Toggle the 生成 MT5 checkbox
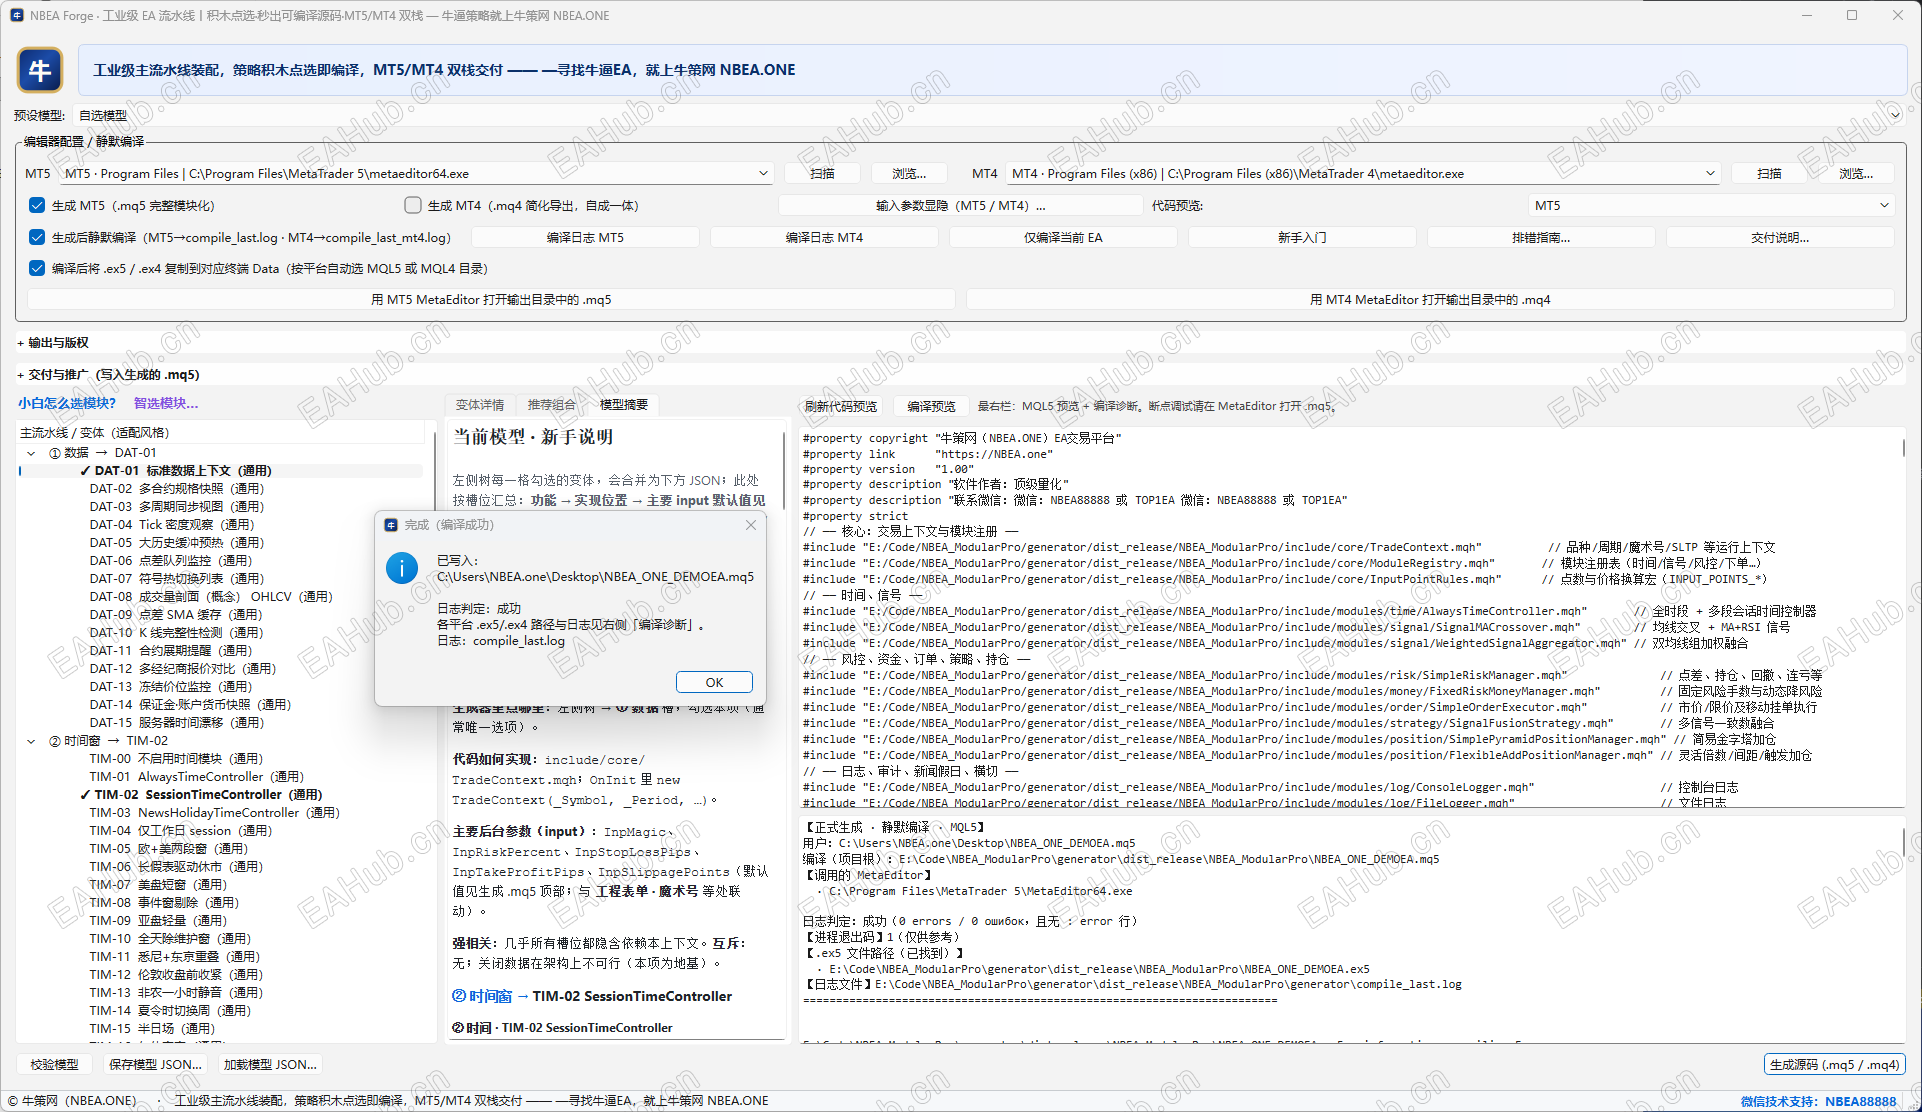The width and height of the screenshot is (1922, 1112). 37,205
